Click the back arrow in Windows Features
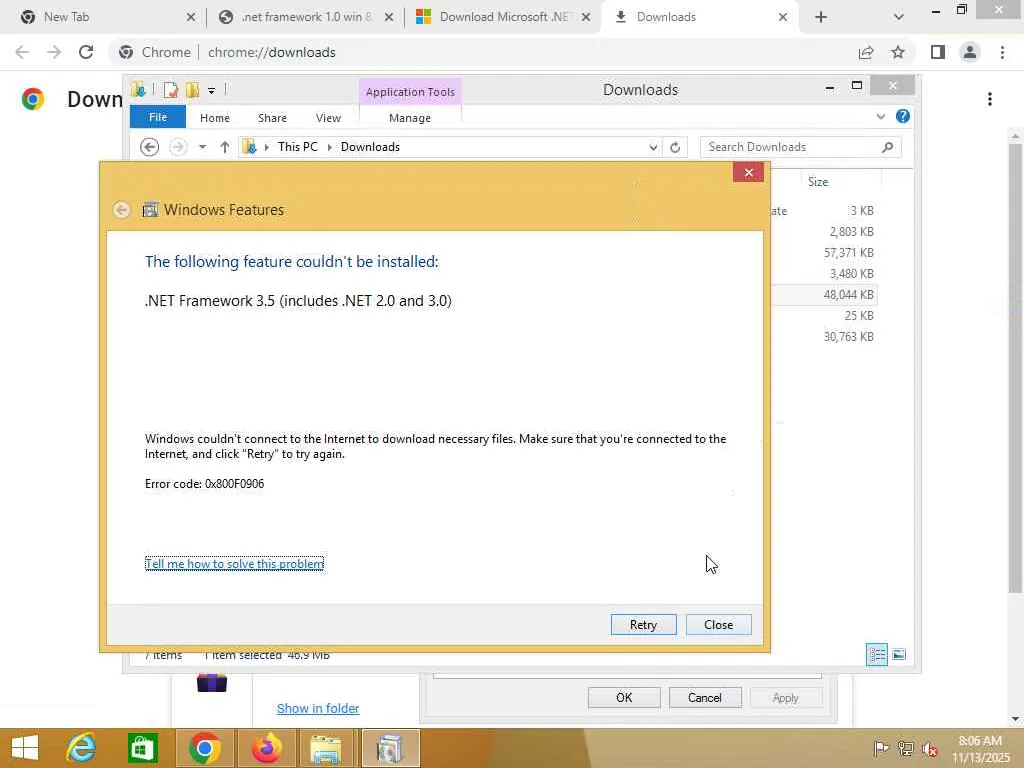1024x768 pixels. pos(121,210)
